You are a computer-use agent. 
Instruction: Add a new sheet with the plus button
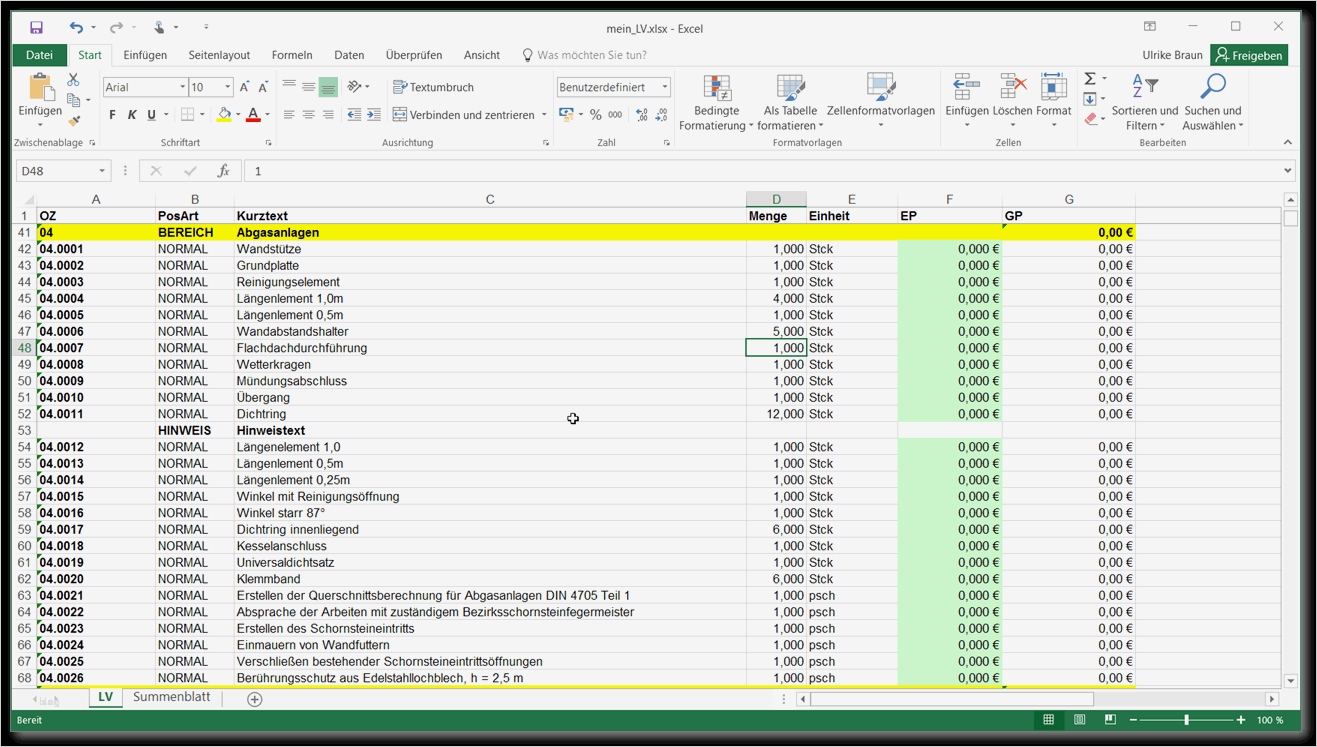[x=254, y=699]
